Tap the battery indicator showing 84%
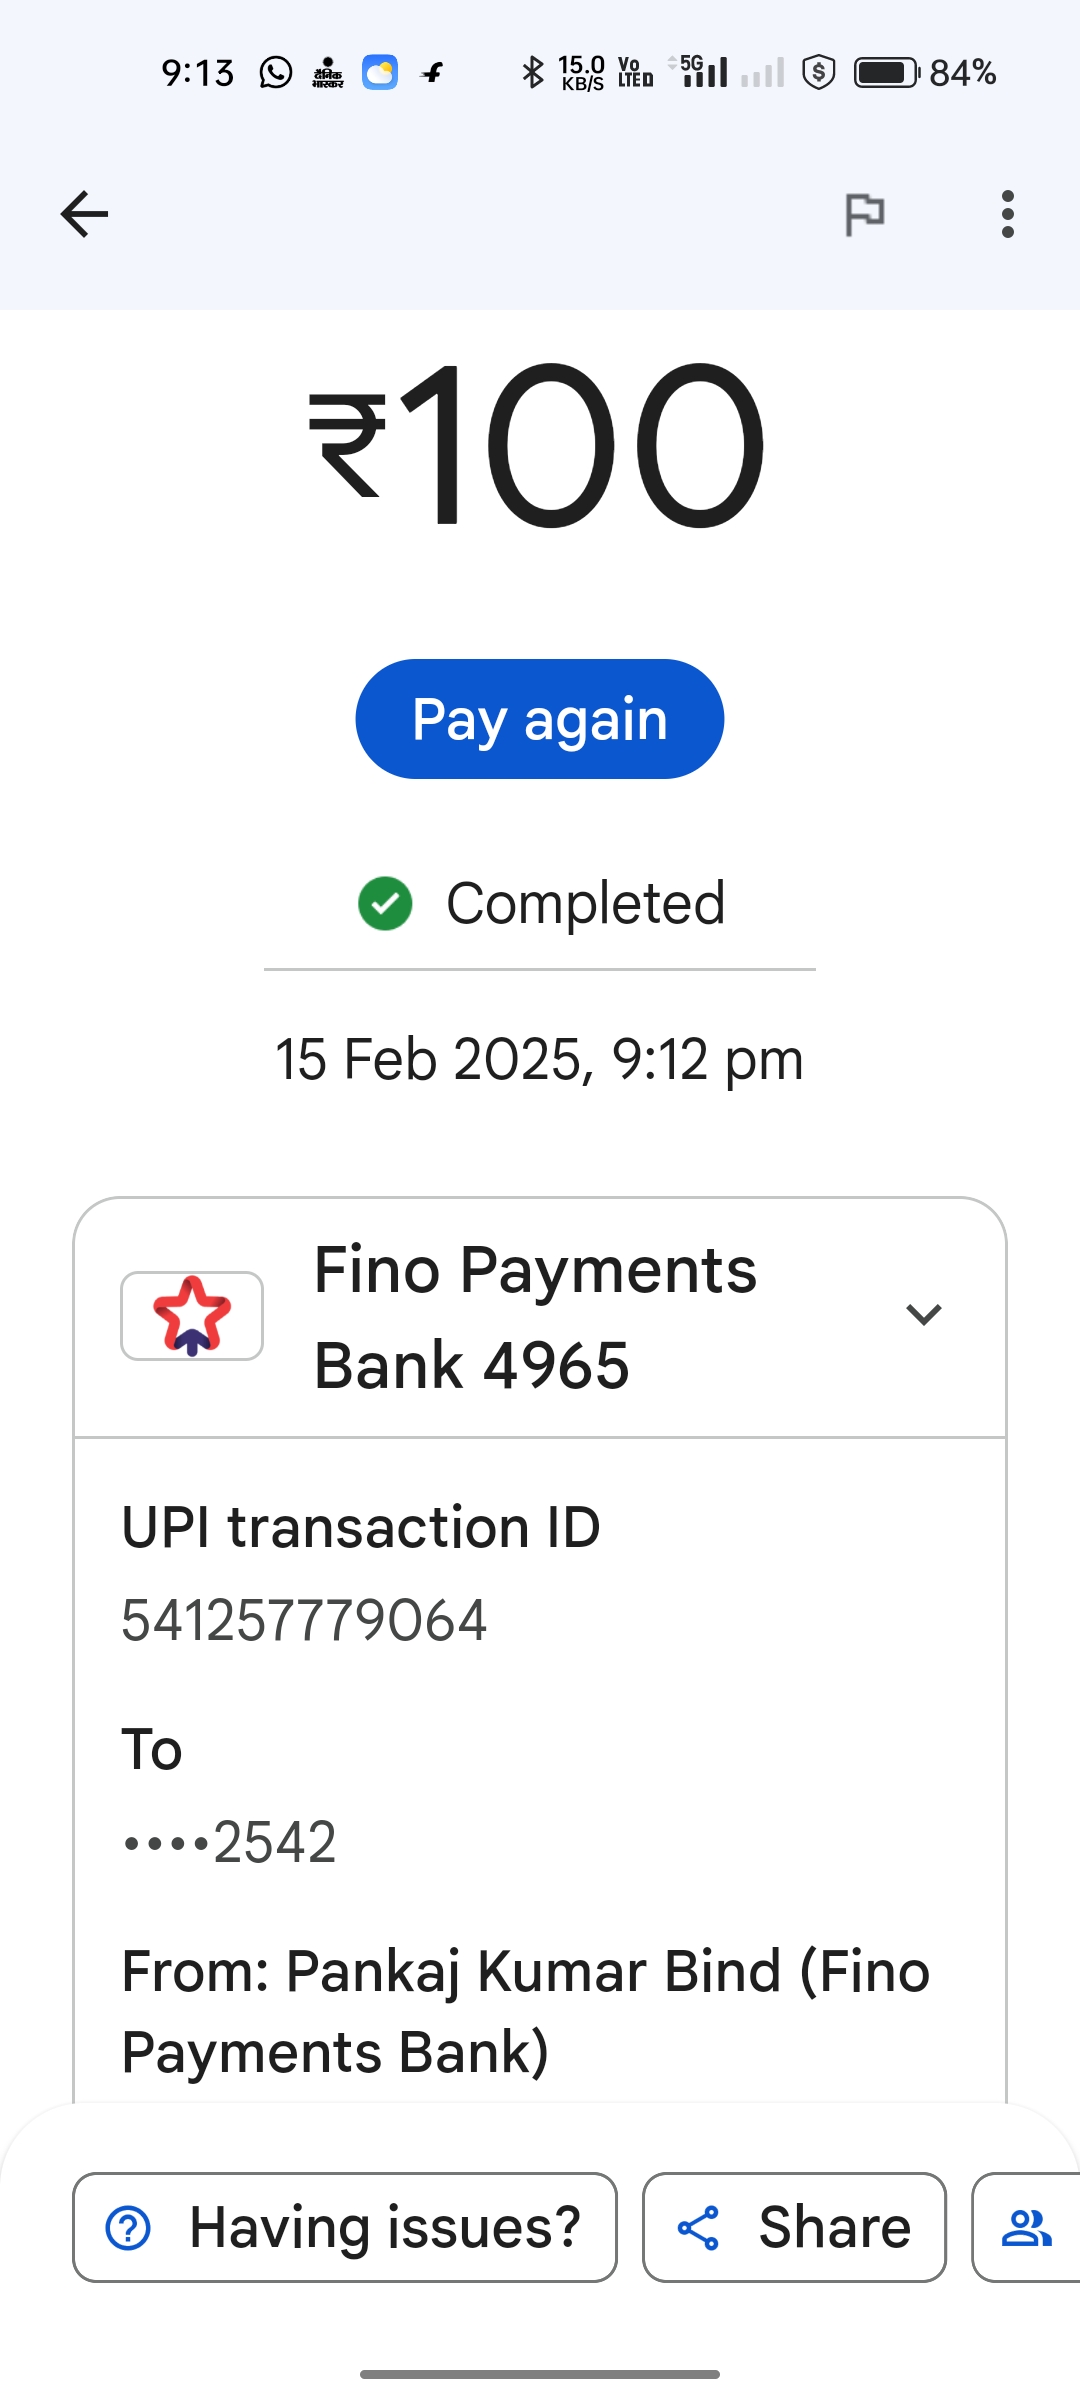Screen dimensions: 1080x2400 pos(886,73)
